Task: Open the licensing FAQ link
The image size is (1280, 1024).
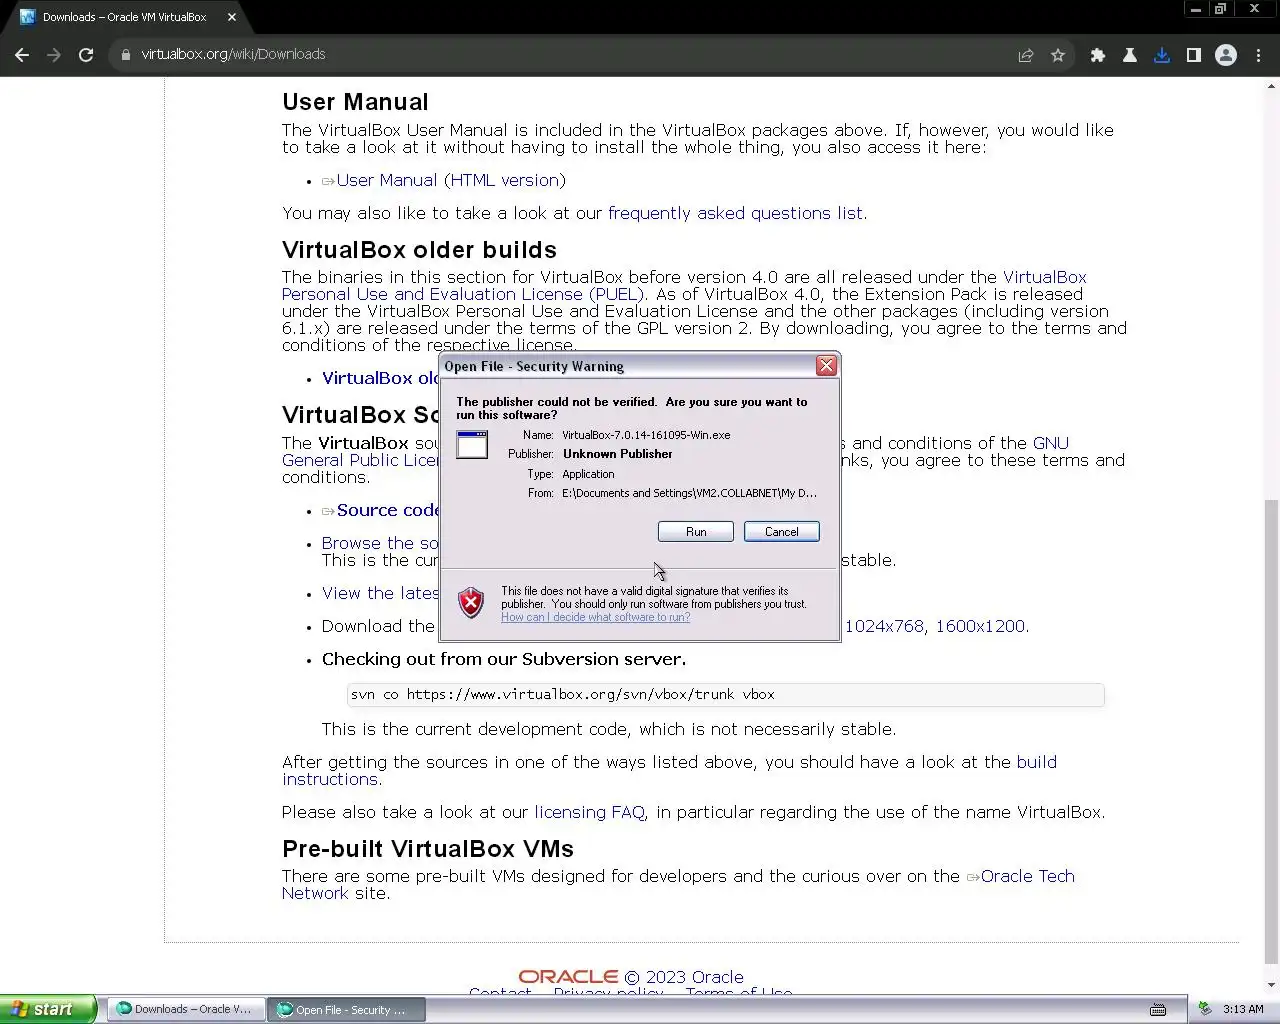Action: [x=589, y=813]
